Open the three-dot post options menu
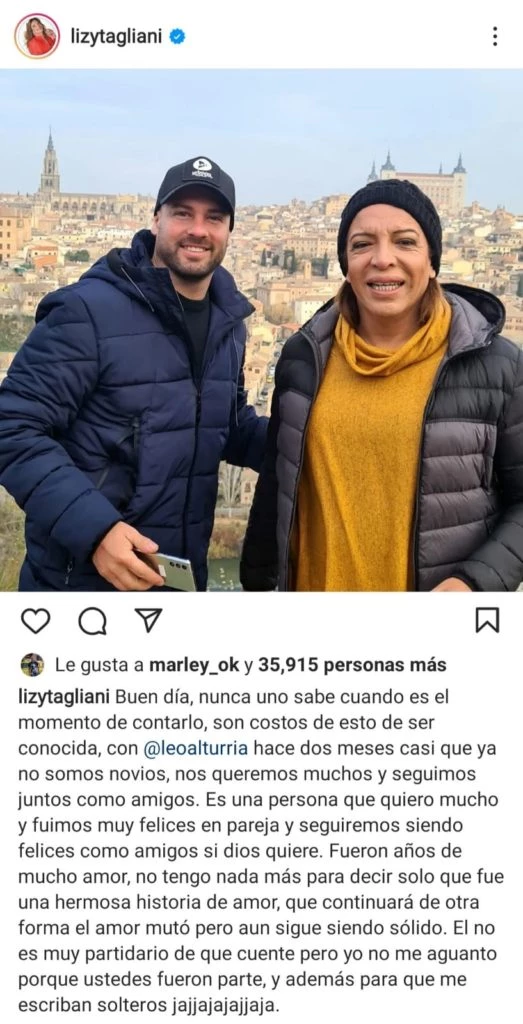The width and height of the screenshot is (523, 1024). 495,36
